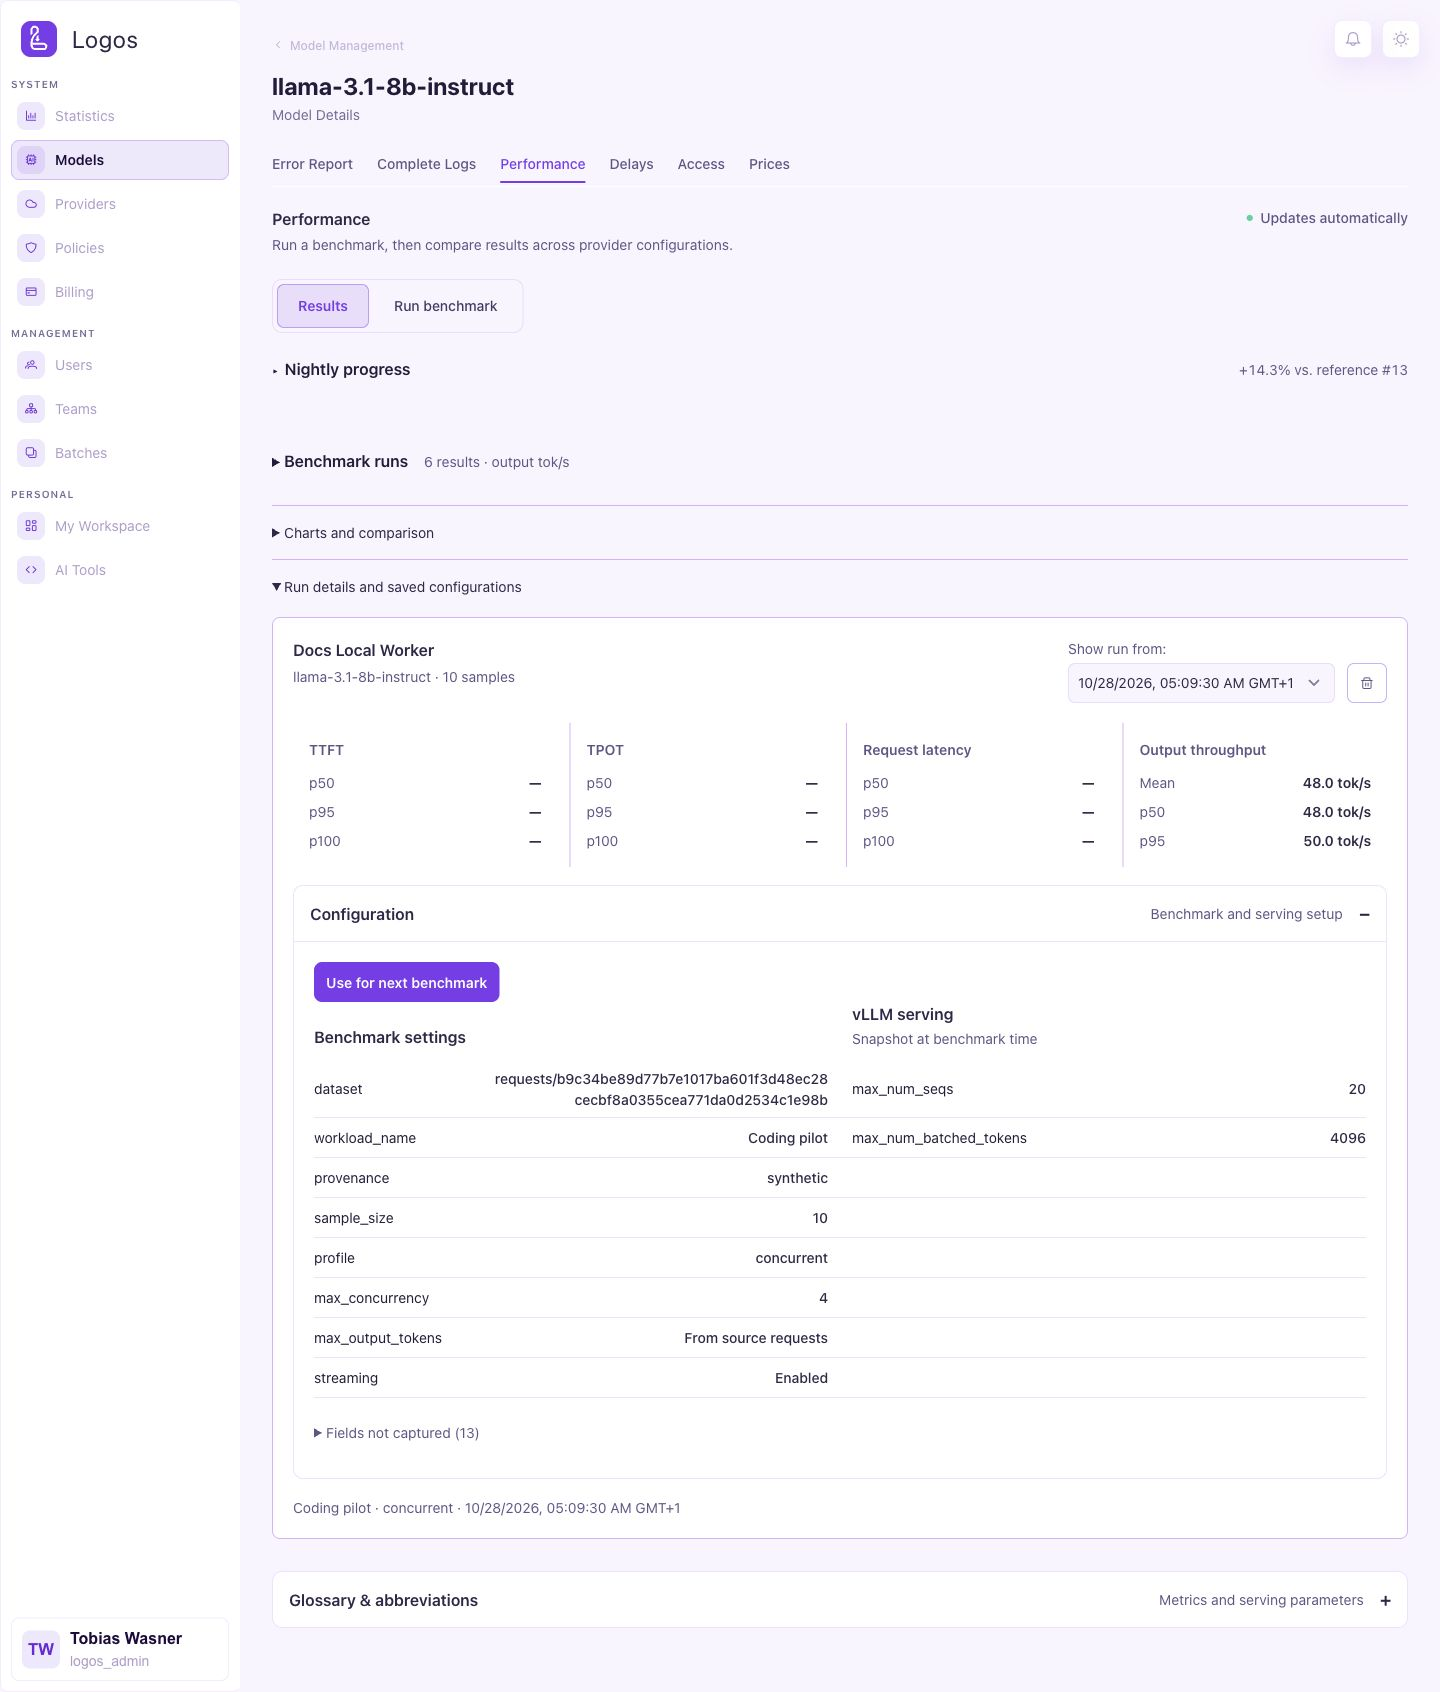The image size is (1440, 1692).
Task: Click the 'Updates automatically' status text
Action: pyautogui.click(x=1334, y=218)
